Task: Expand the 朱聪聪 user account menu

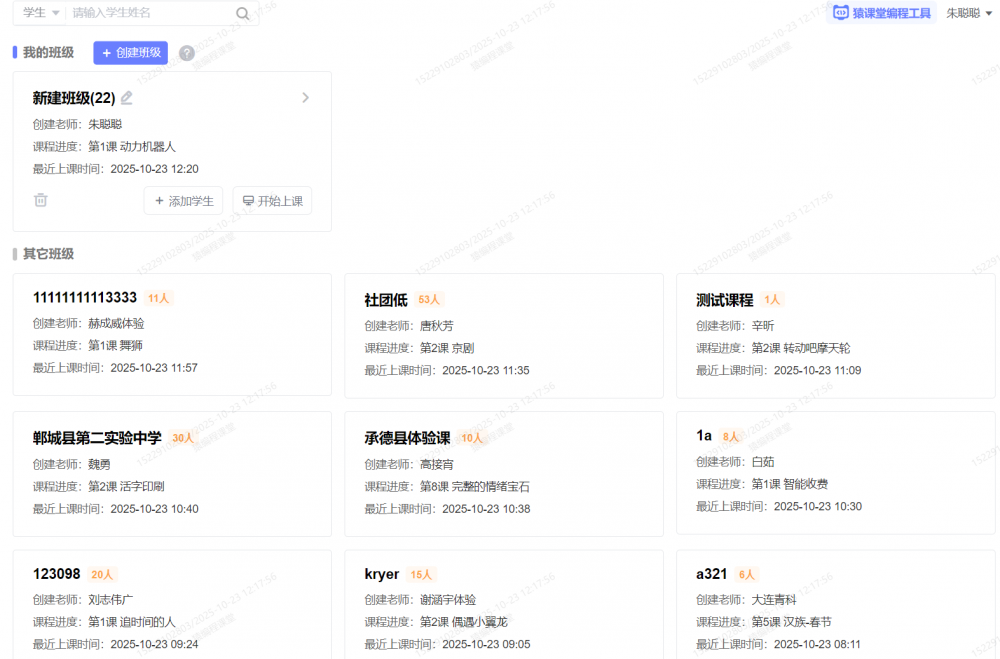Action: (x=969, y=13)
